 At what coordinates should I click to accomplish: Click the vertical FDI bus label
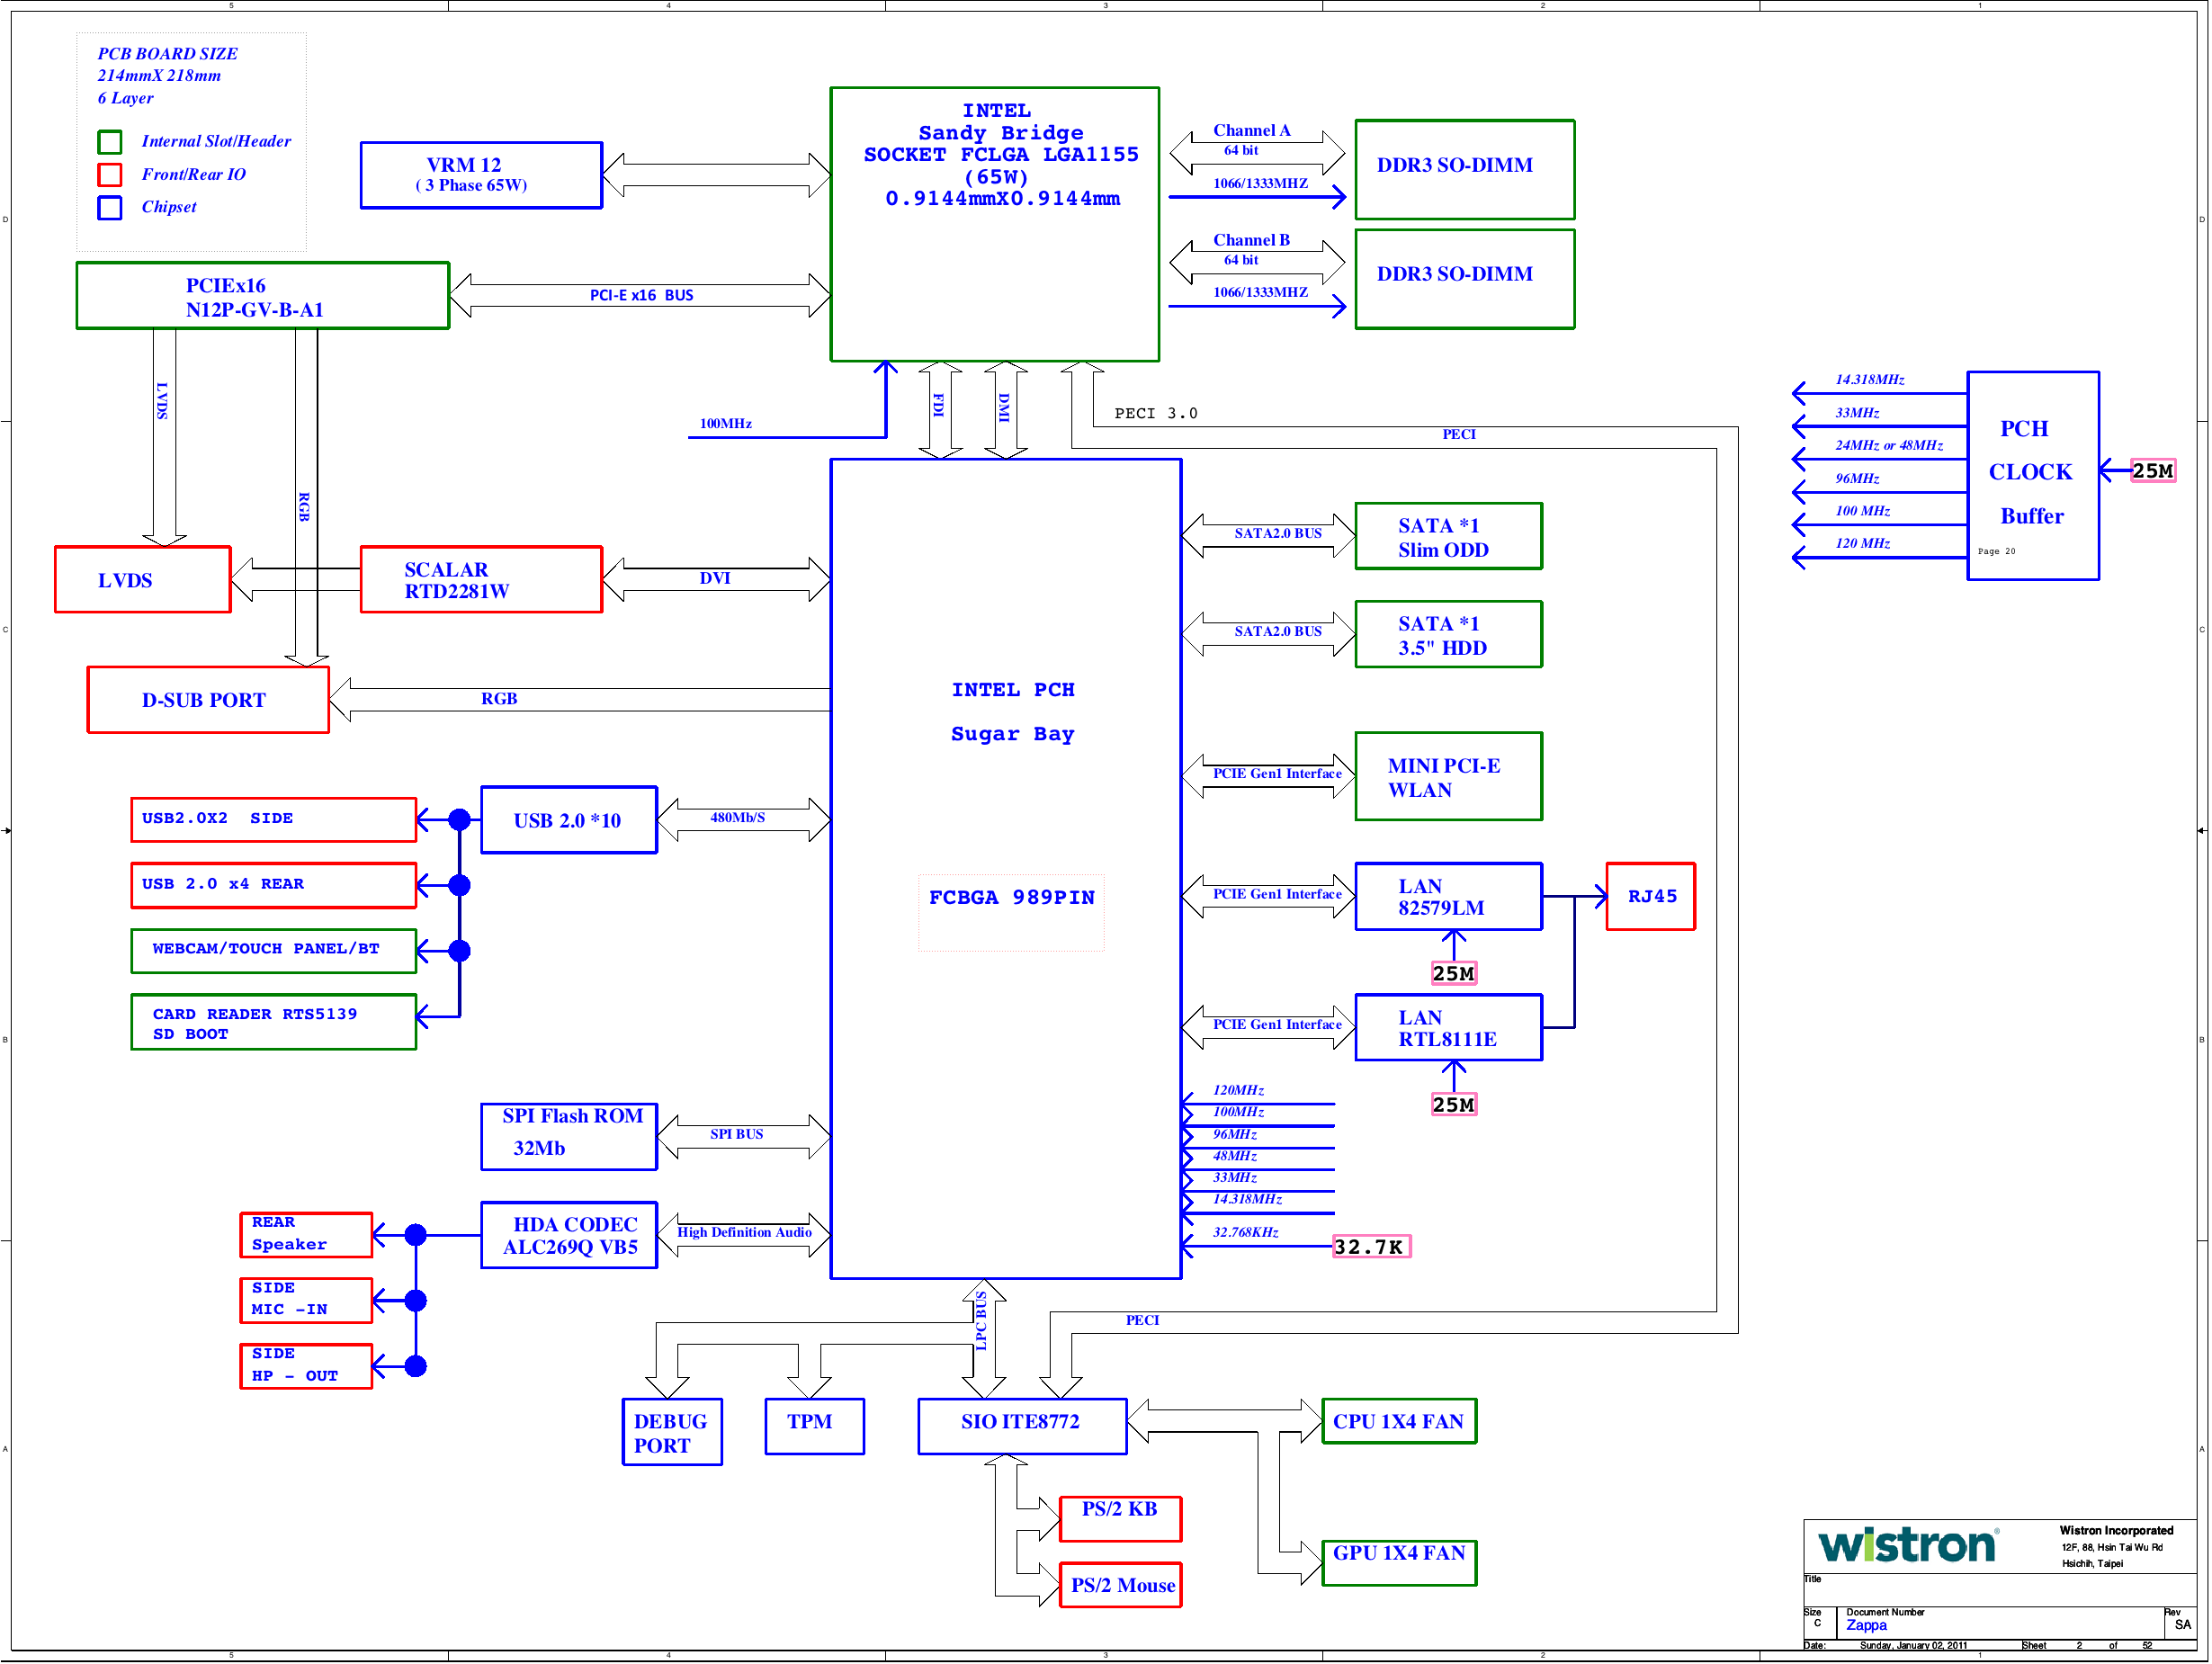[939, 405]
